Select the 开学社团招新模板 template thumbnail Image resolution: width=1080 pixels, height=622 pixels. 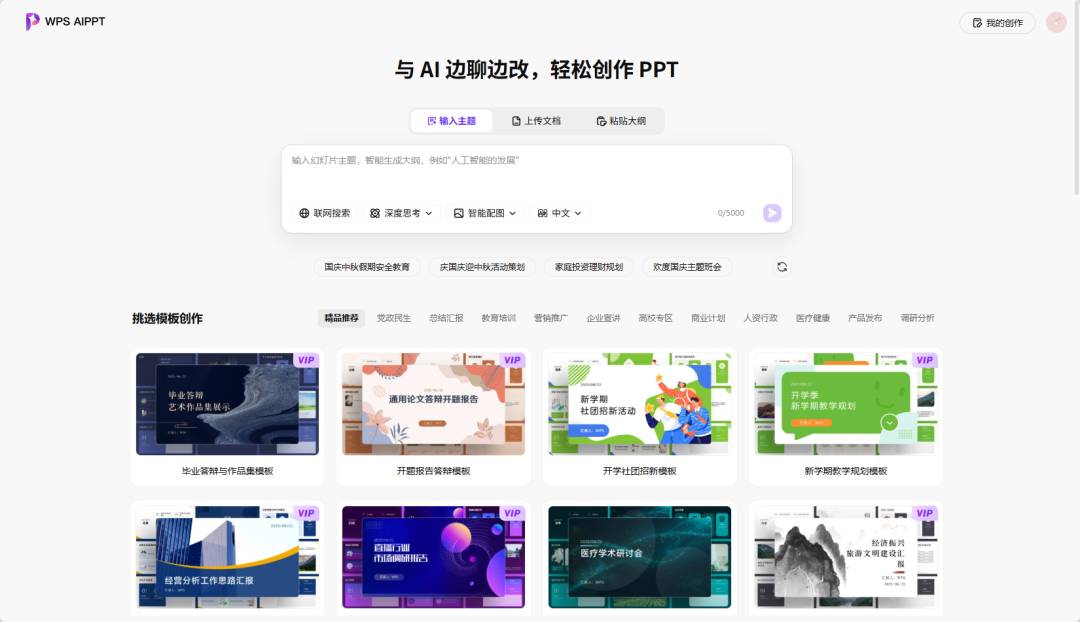(x=638, y=403)
